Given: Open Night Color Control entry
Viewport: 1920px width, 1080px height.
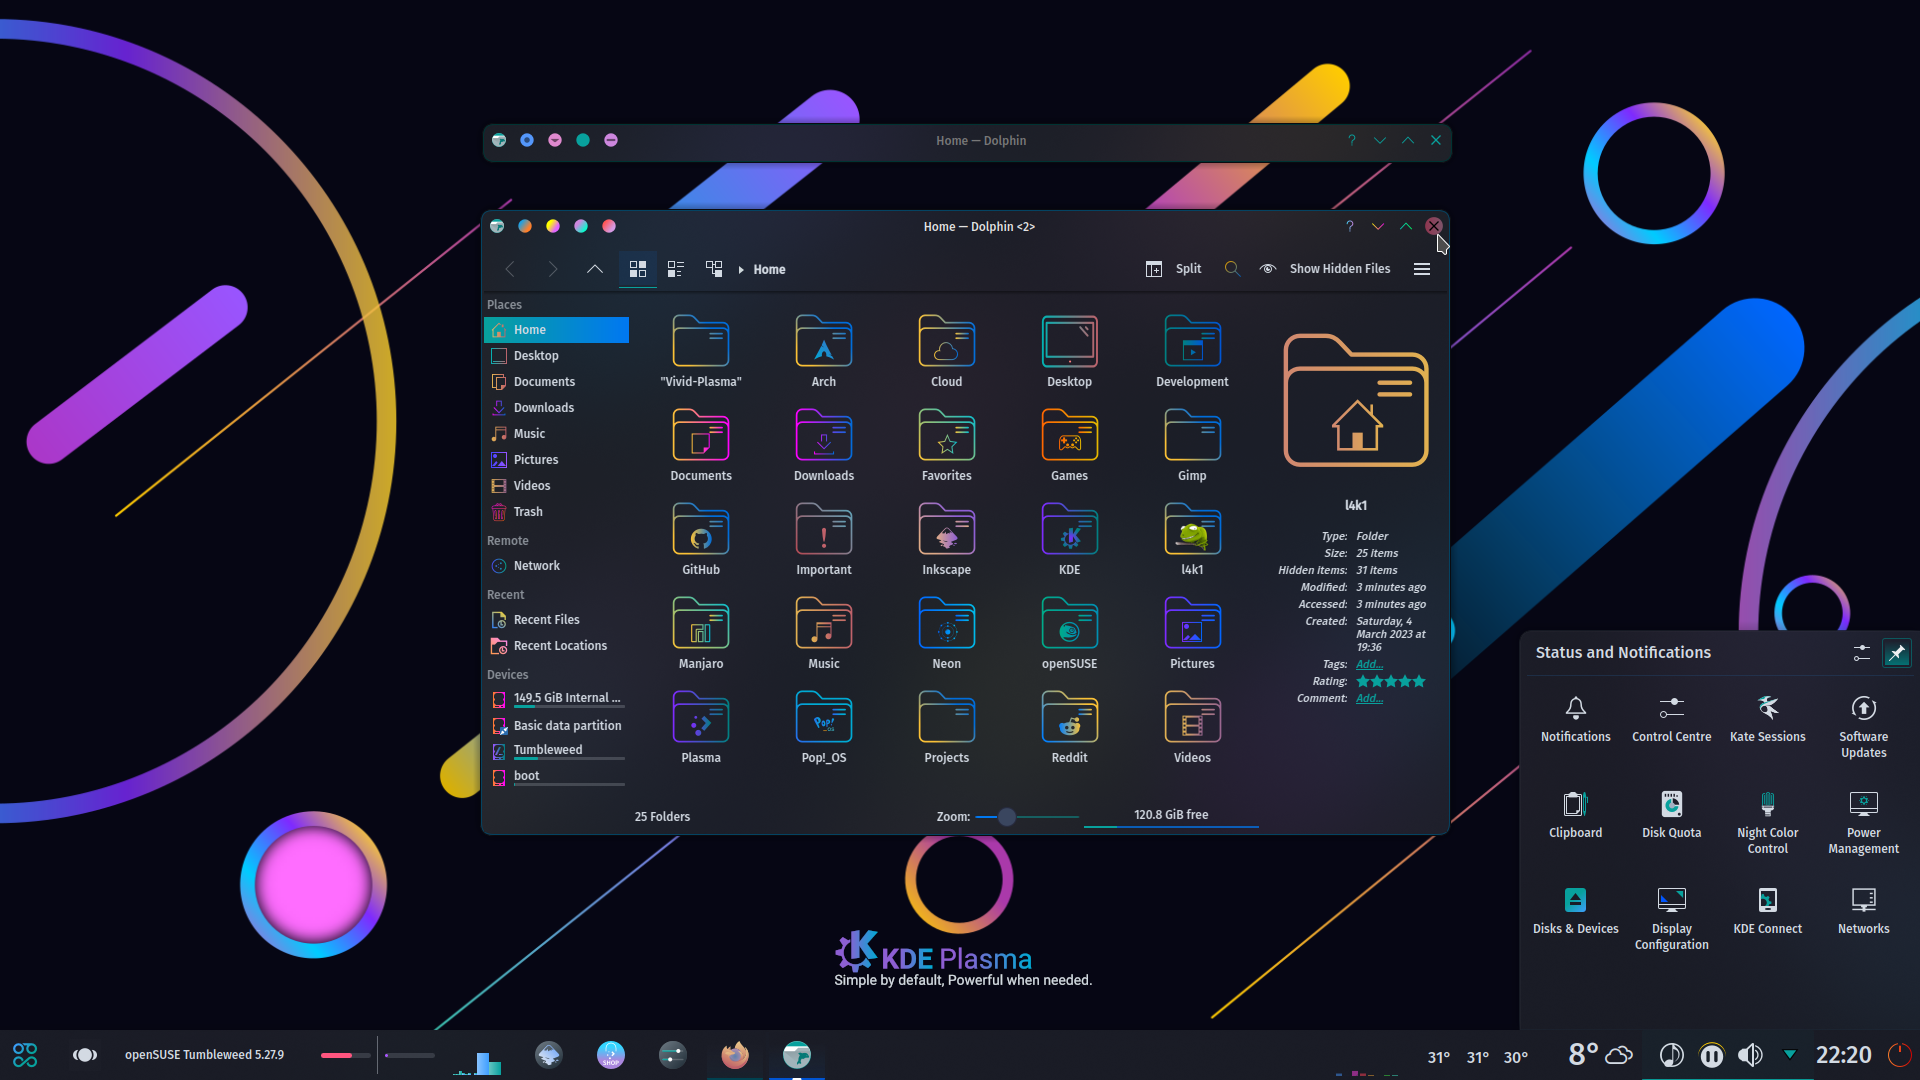Looking at the screenshot, I should pyautogui.click(x=1767, y=823).
